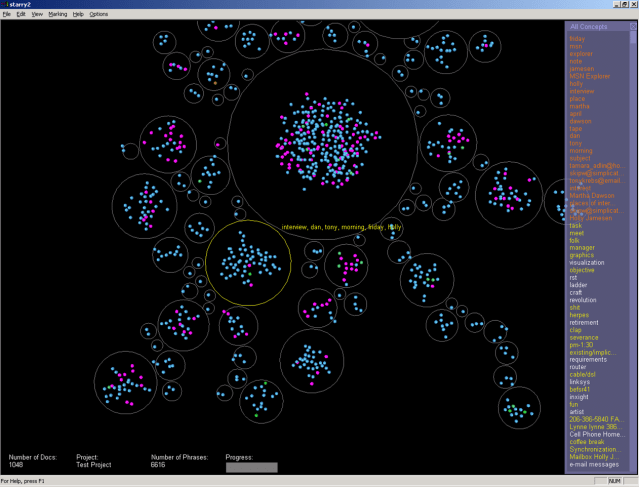639x487 pixels.
Task: Click the Progress bar indicator
Action: point(251,466)
